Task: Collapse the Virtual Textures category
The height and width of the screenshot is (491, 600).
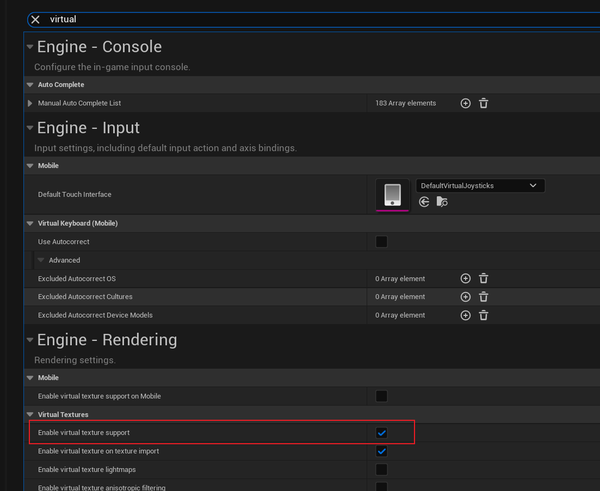Action: (29, 414)
